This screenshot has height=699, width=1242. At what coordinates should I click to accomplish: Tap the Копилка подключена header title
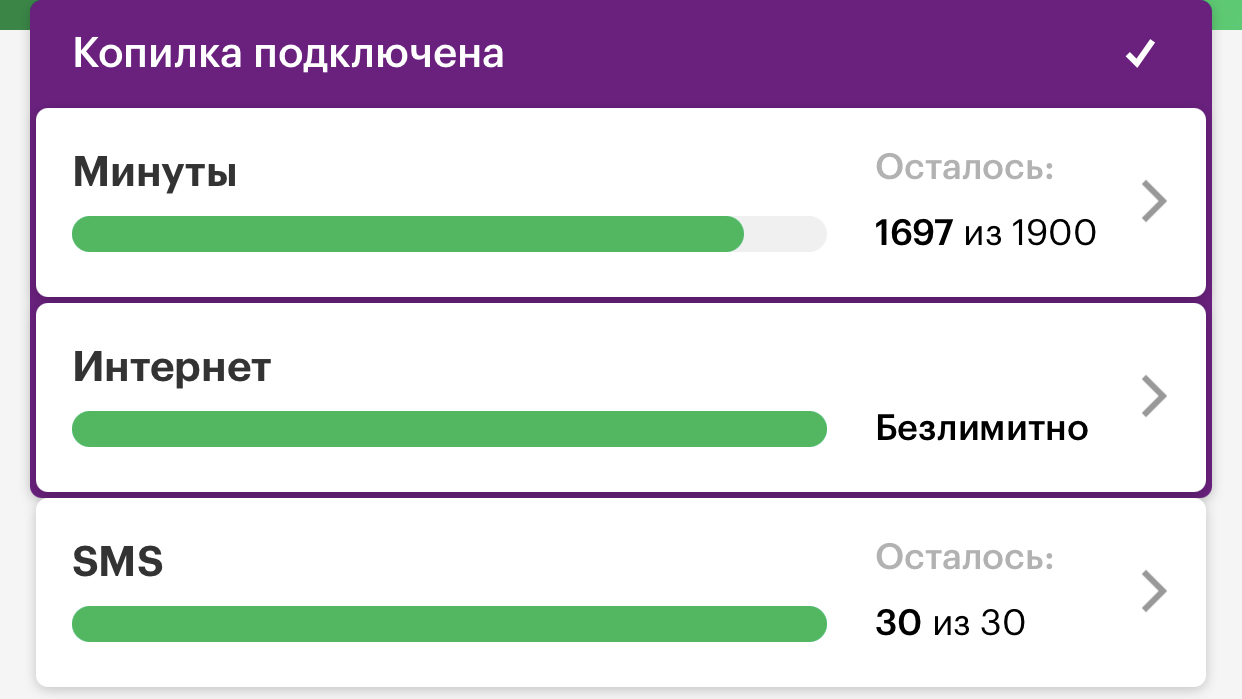click(x=288, y=54)
